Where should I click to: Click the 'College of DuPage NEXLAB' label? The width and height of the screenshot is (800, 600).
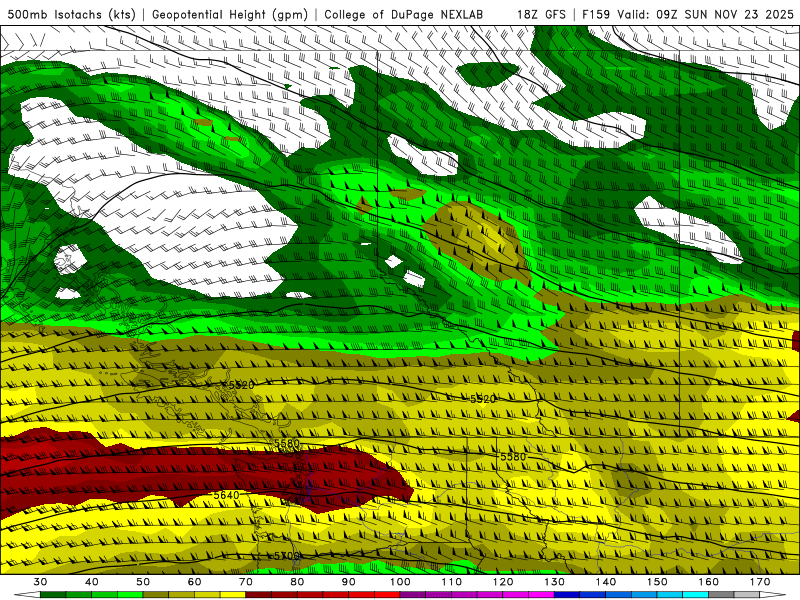coord(404,14)
